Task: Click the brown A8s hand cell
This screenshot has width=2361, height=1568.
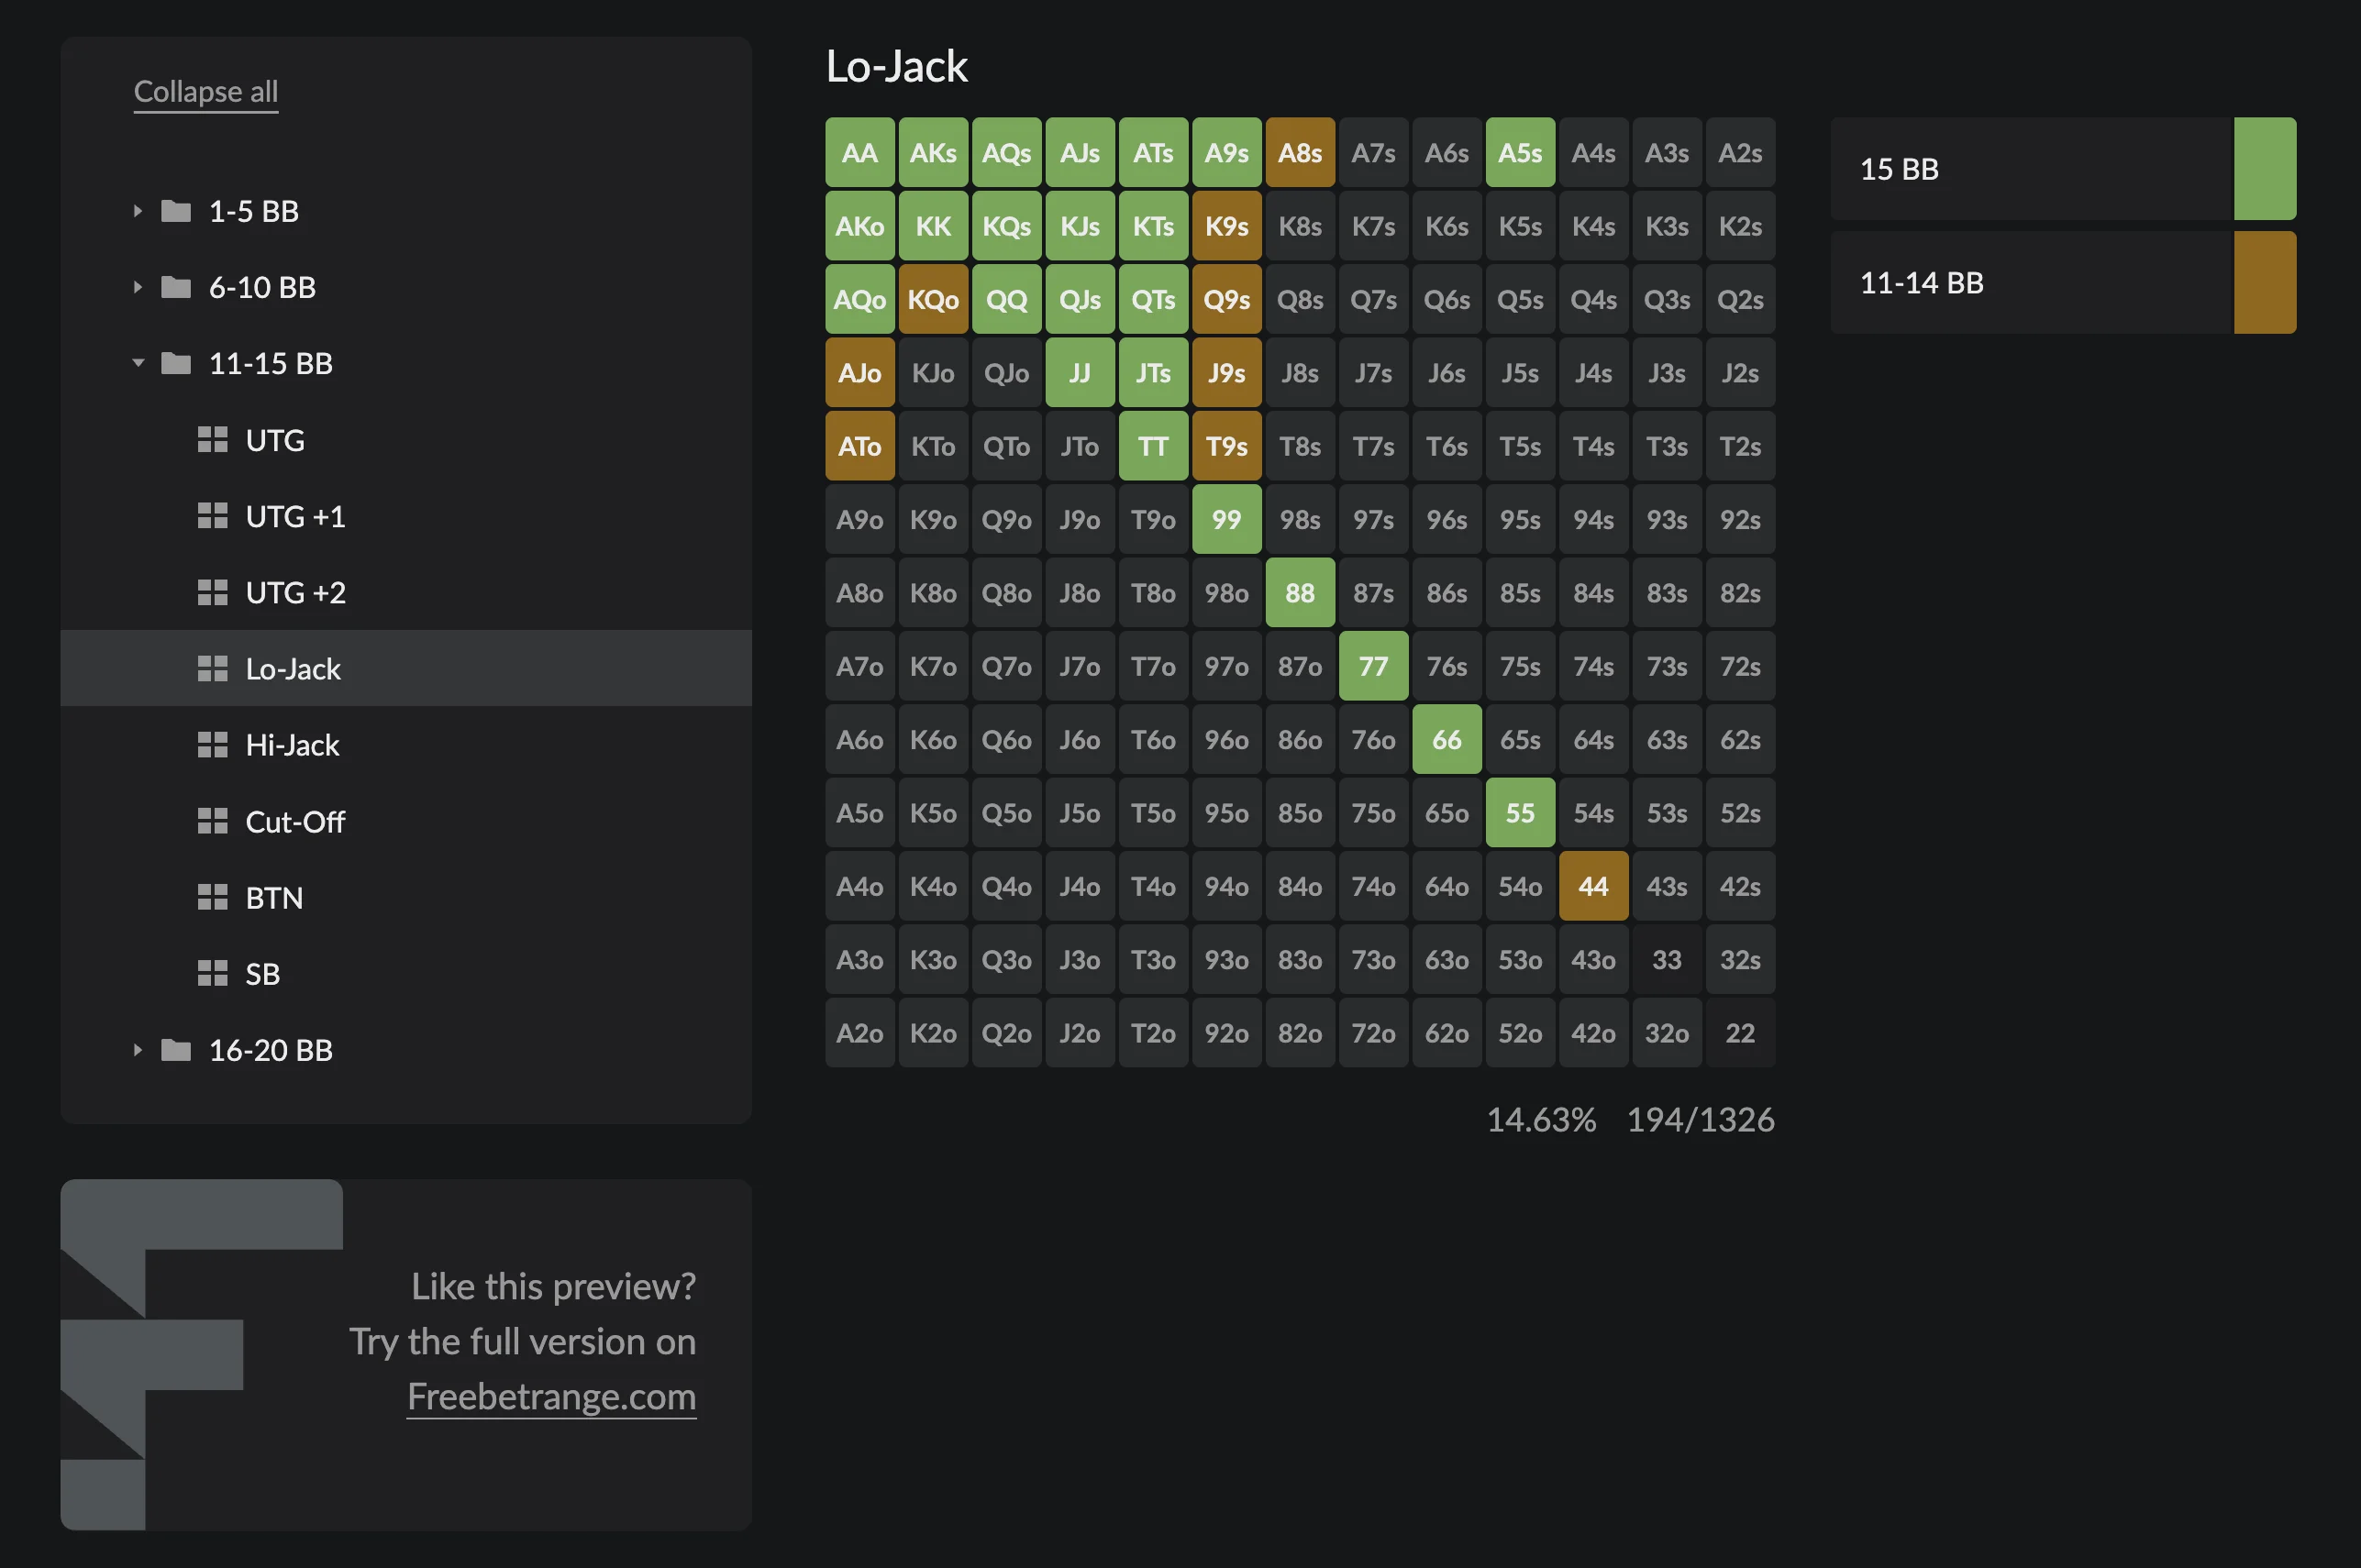Action: (1300, 153)
